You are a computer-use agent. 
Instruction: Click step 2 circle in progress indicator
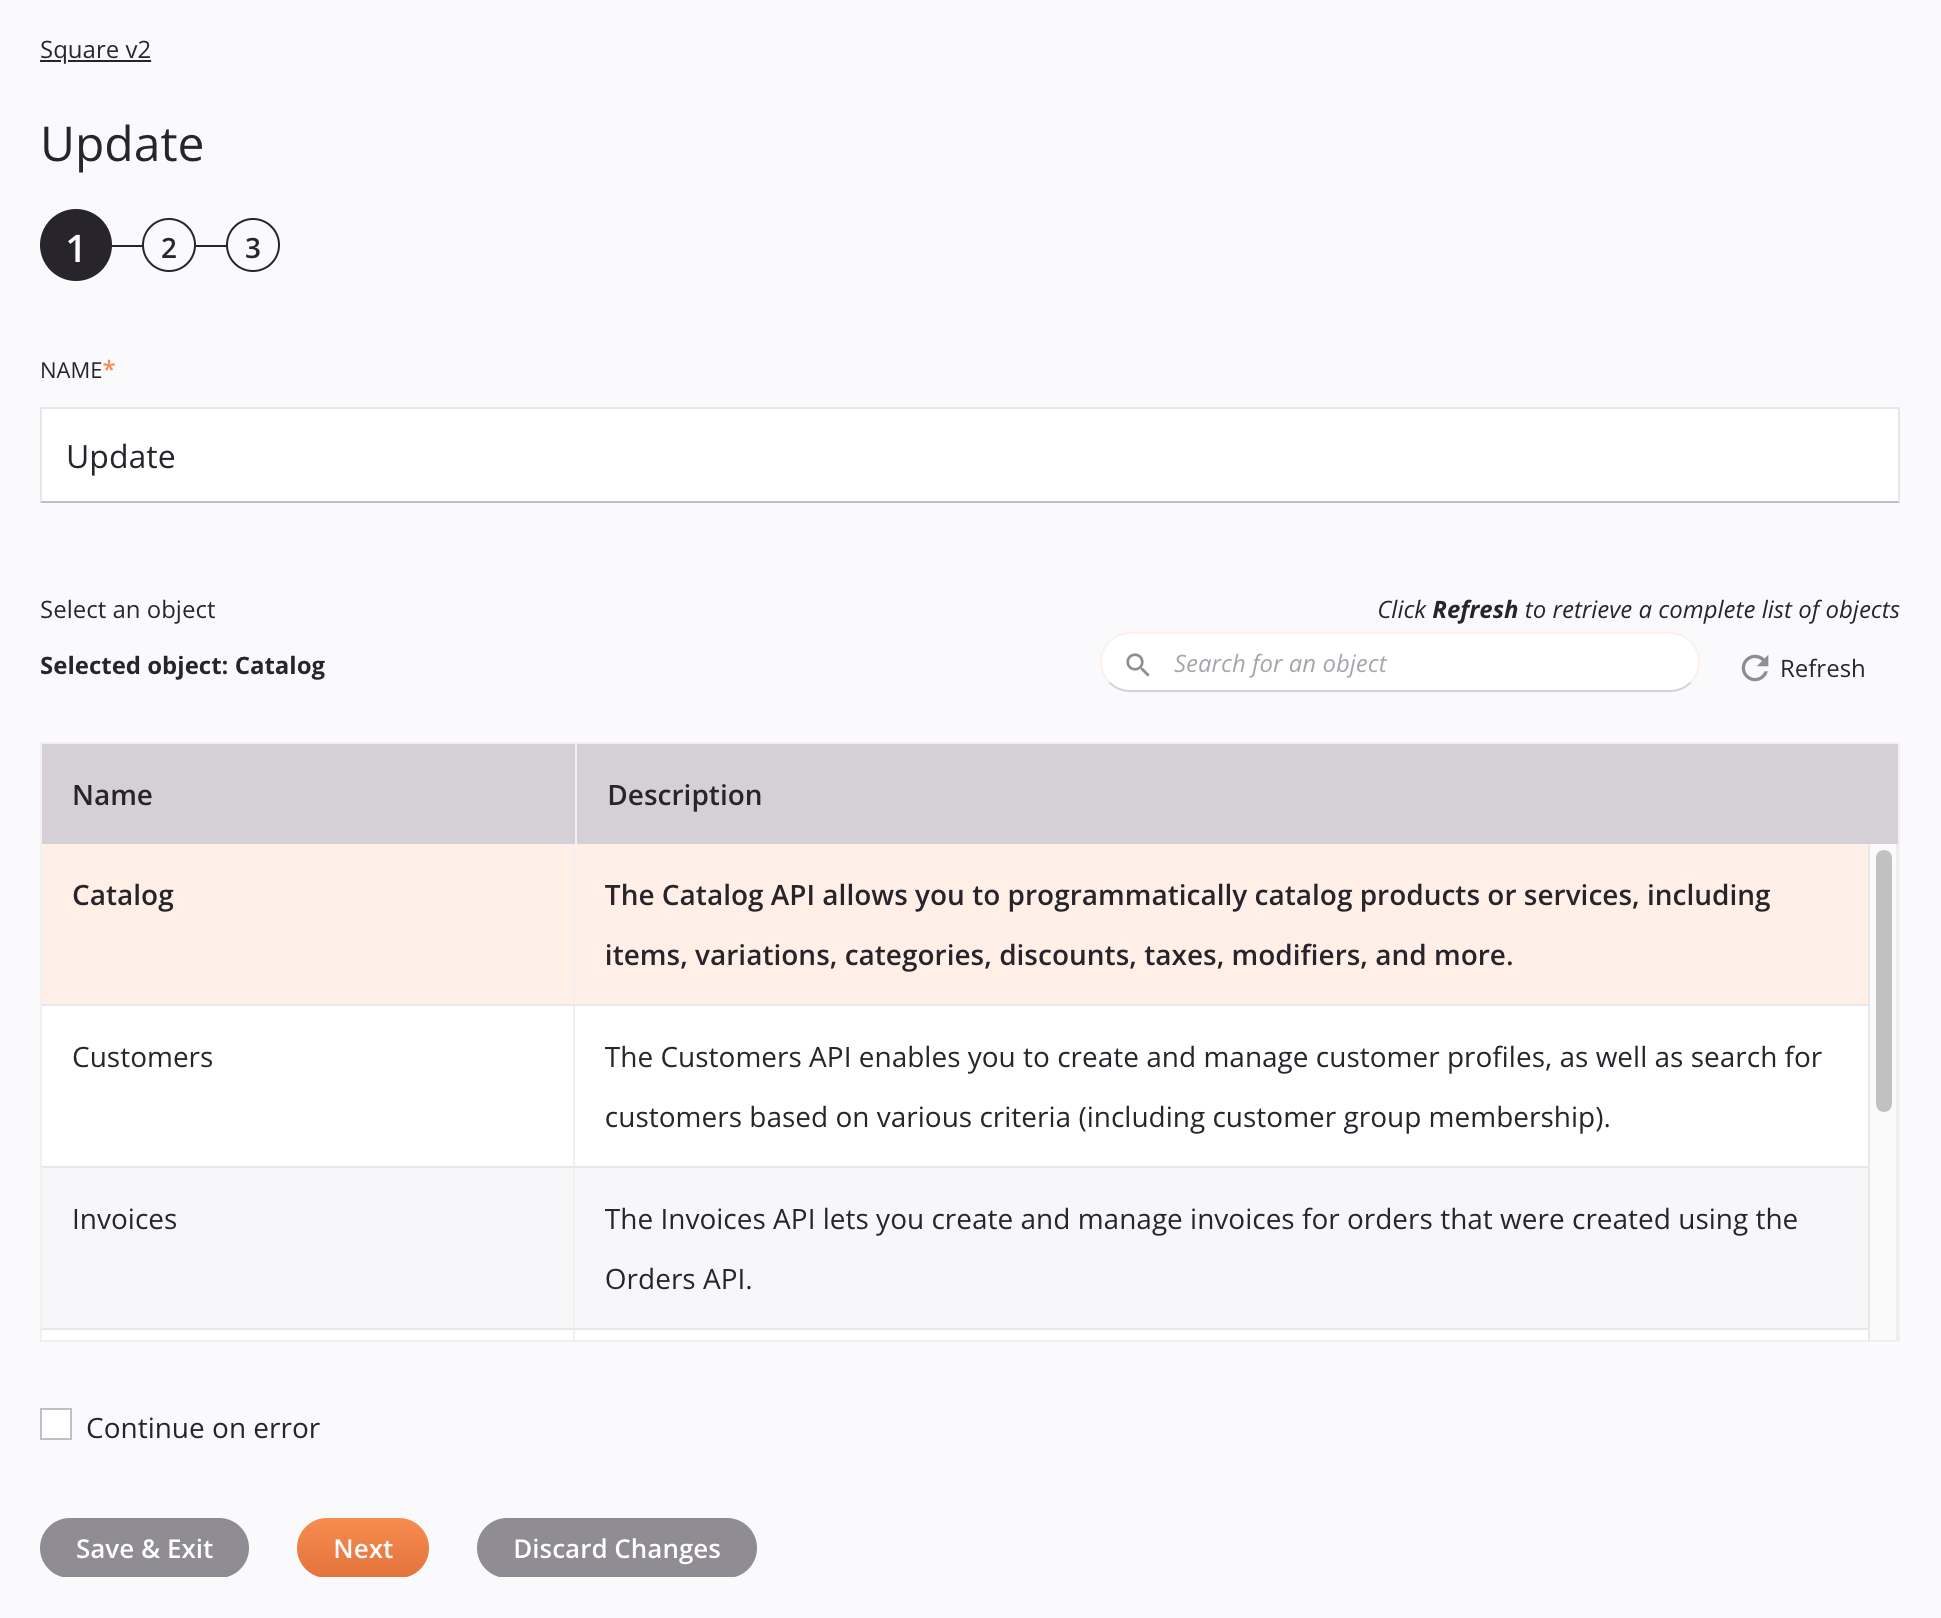coord(168,245)
